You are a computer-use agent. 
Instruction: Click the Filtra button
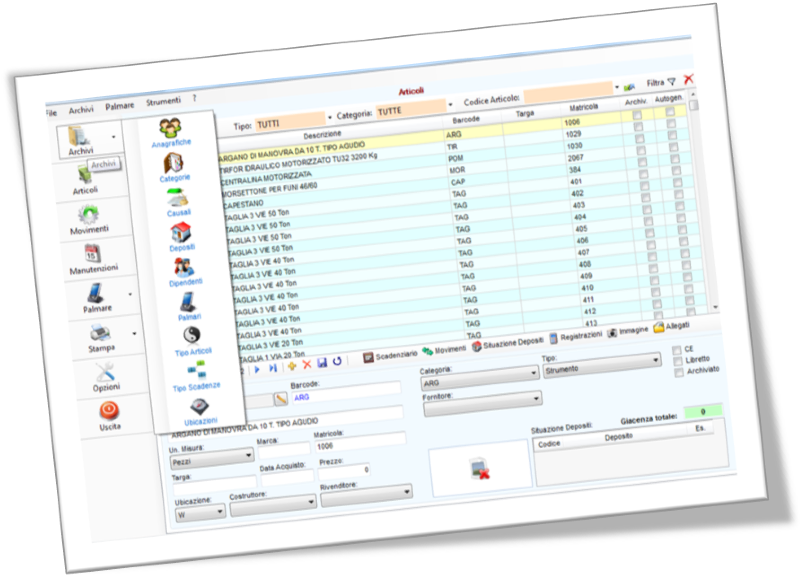(x=661, y=82)
